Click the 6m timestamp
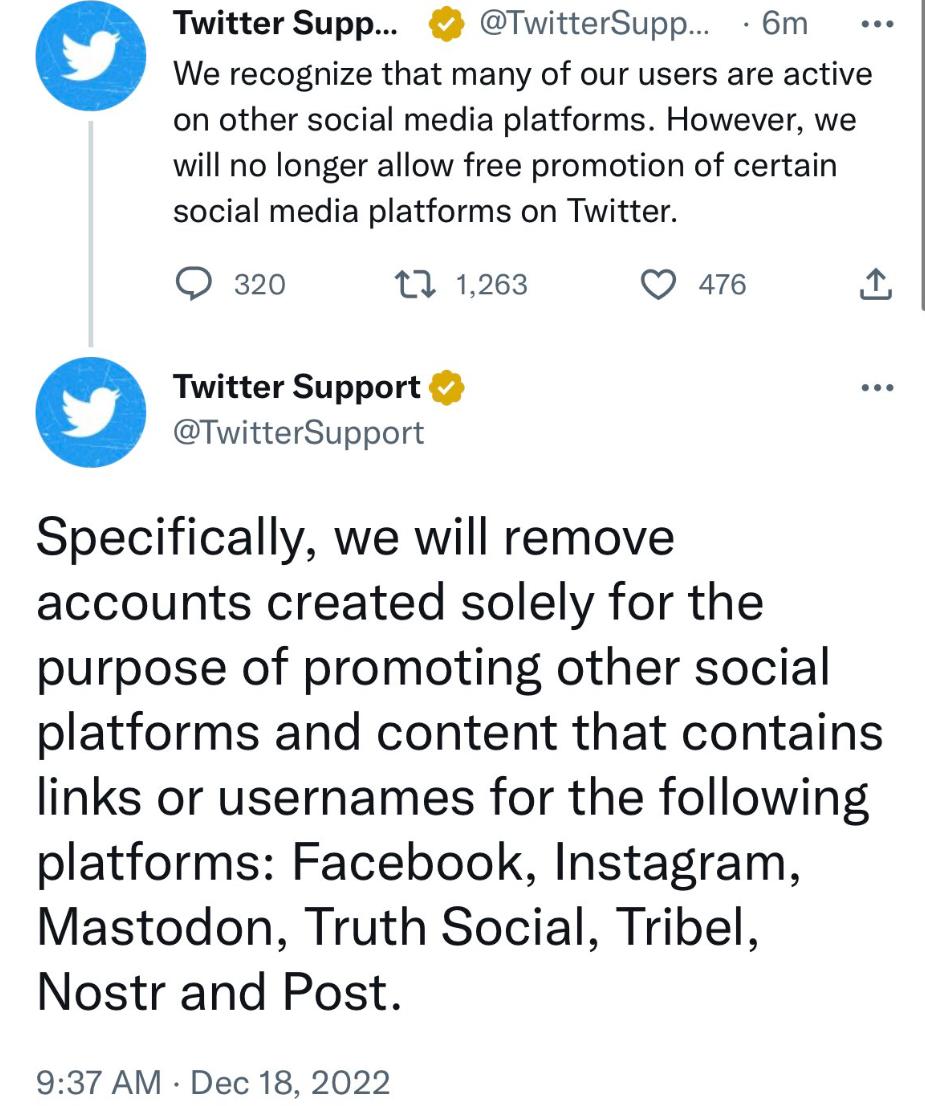The width and height of the screenshot is (925, 1106). tap(783, 24)
